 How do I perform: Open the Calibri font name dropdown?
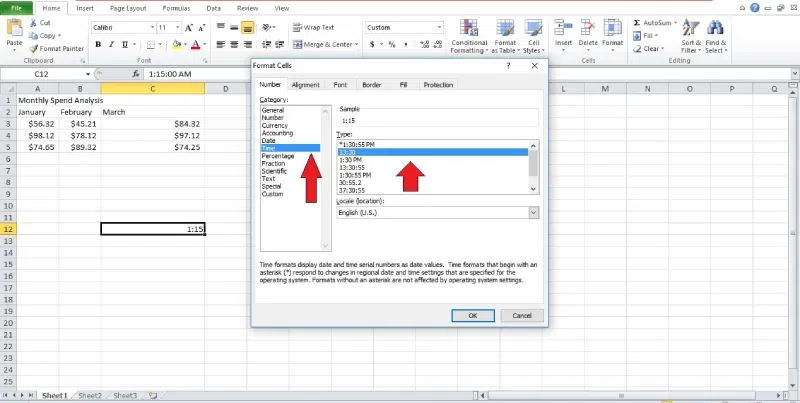[x=153, y=28]
